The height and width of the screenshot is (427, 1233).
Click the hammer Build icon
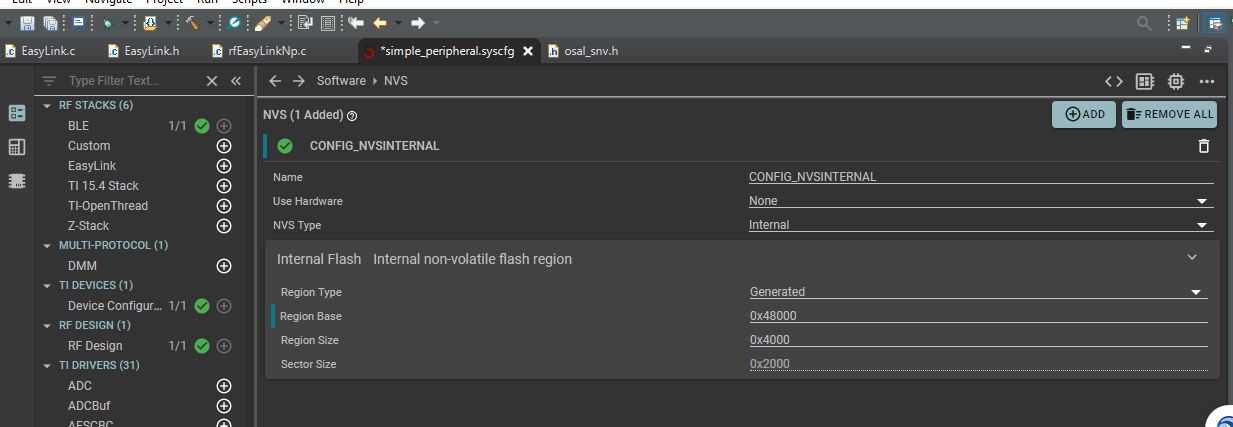click(192, 22)
